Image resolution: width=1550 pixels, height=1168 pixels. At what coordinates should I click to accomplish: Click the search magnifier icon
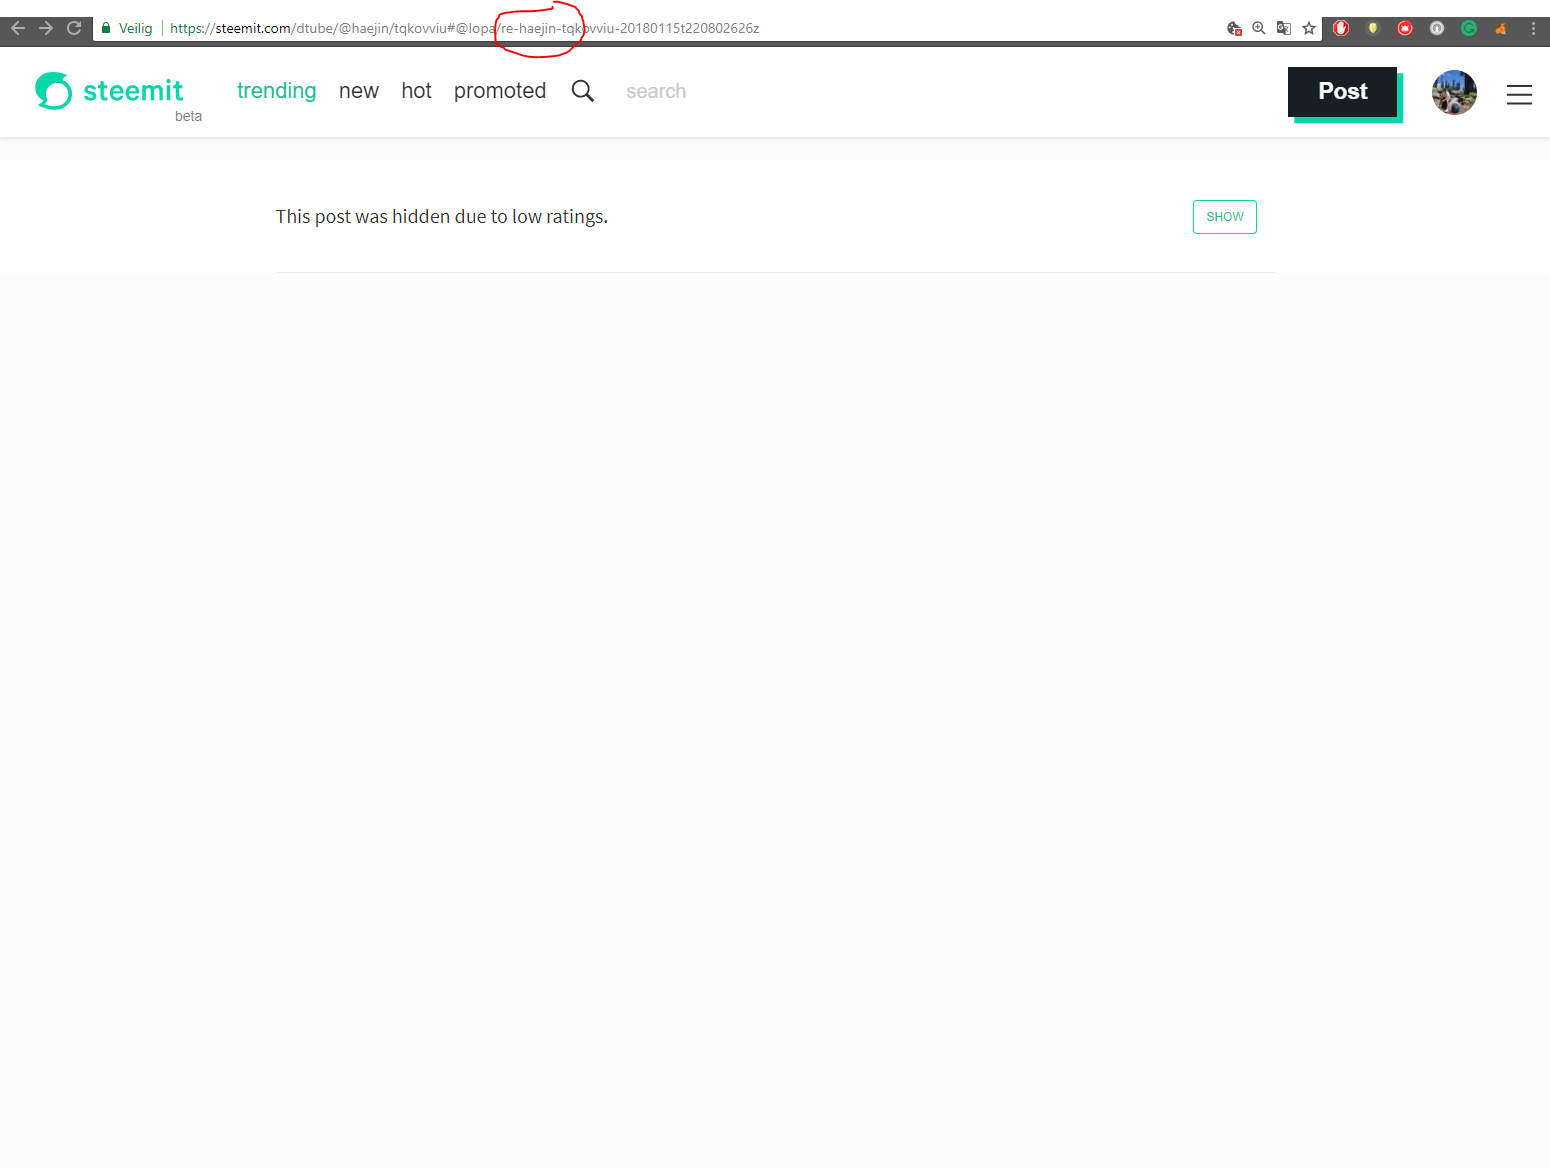coord(583,91)
